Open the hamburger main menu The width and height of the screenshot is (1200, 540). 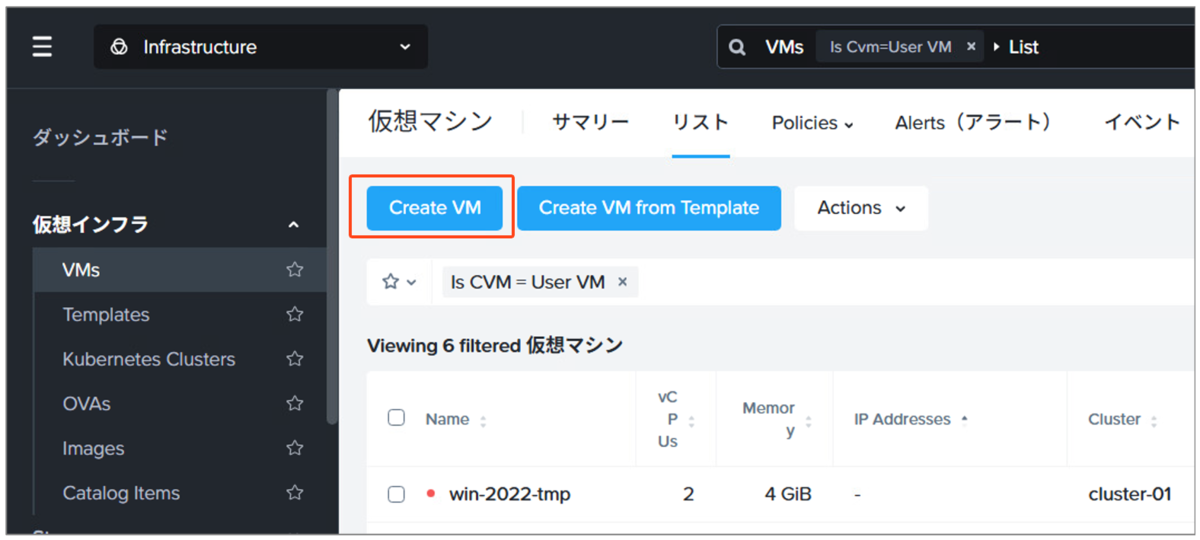42,47
